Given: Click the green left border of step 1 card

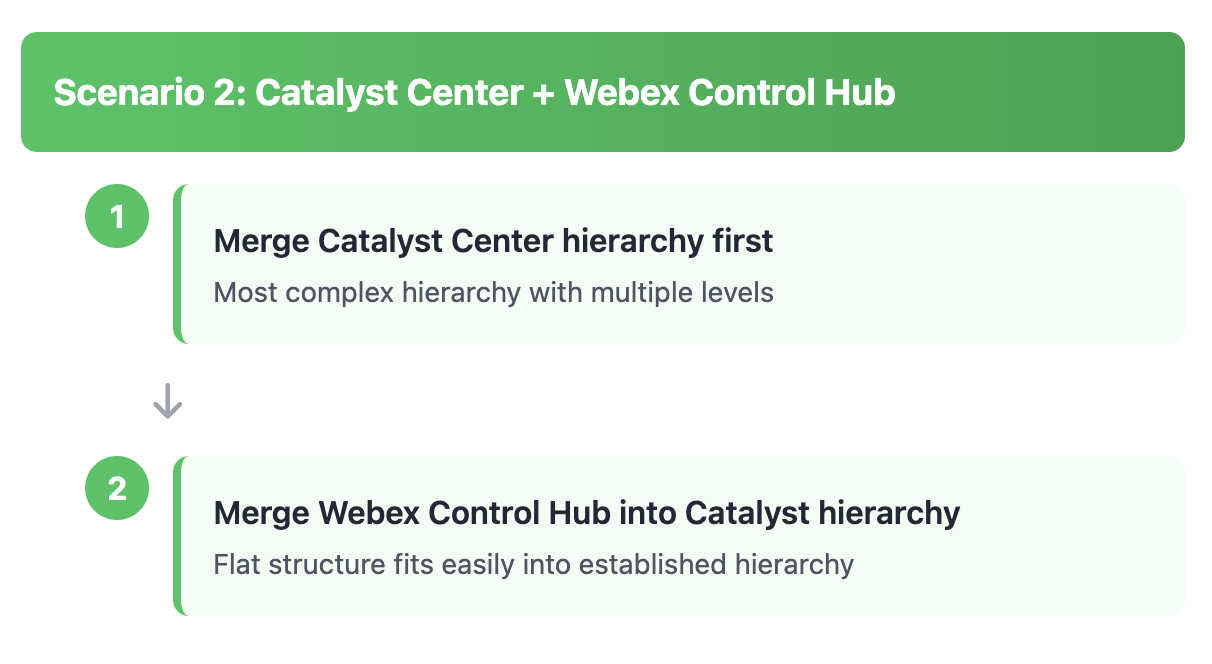Looking at the screenshot, I should [x=178, y=264].
